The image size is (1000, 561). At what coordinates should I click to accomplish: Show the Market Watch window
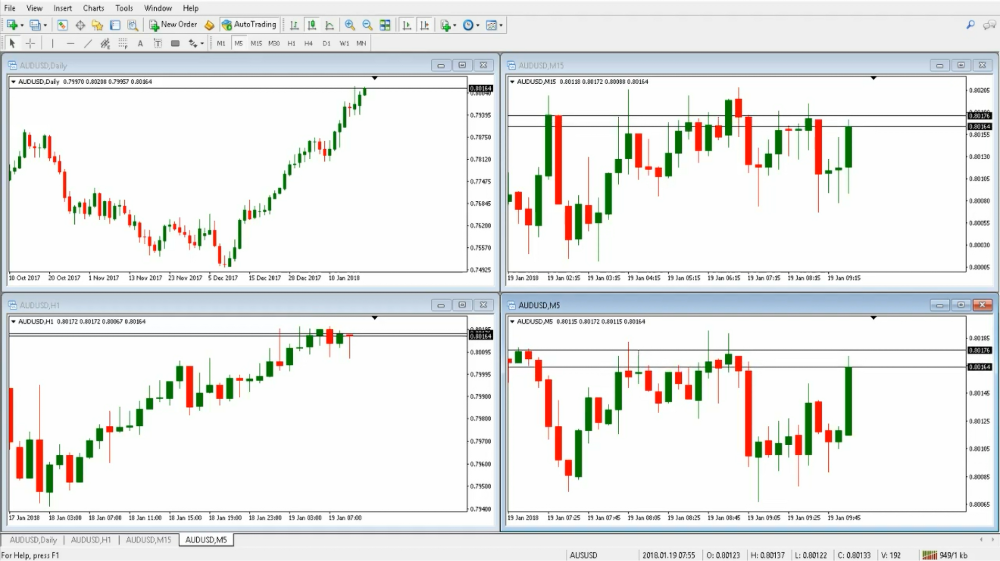coord(62,25)
